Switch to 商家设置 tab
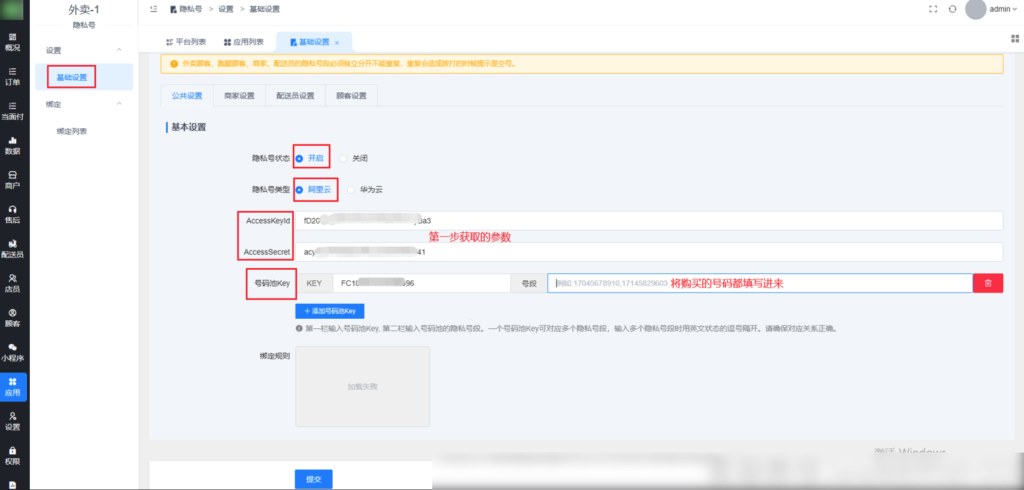The width and height of the screenshot is (1024, 490). pyautogui.click(x=239, y=95)
